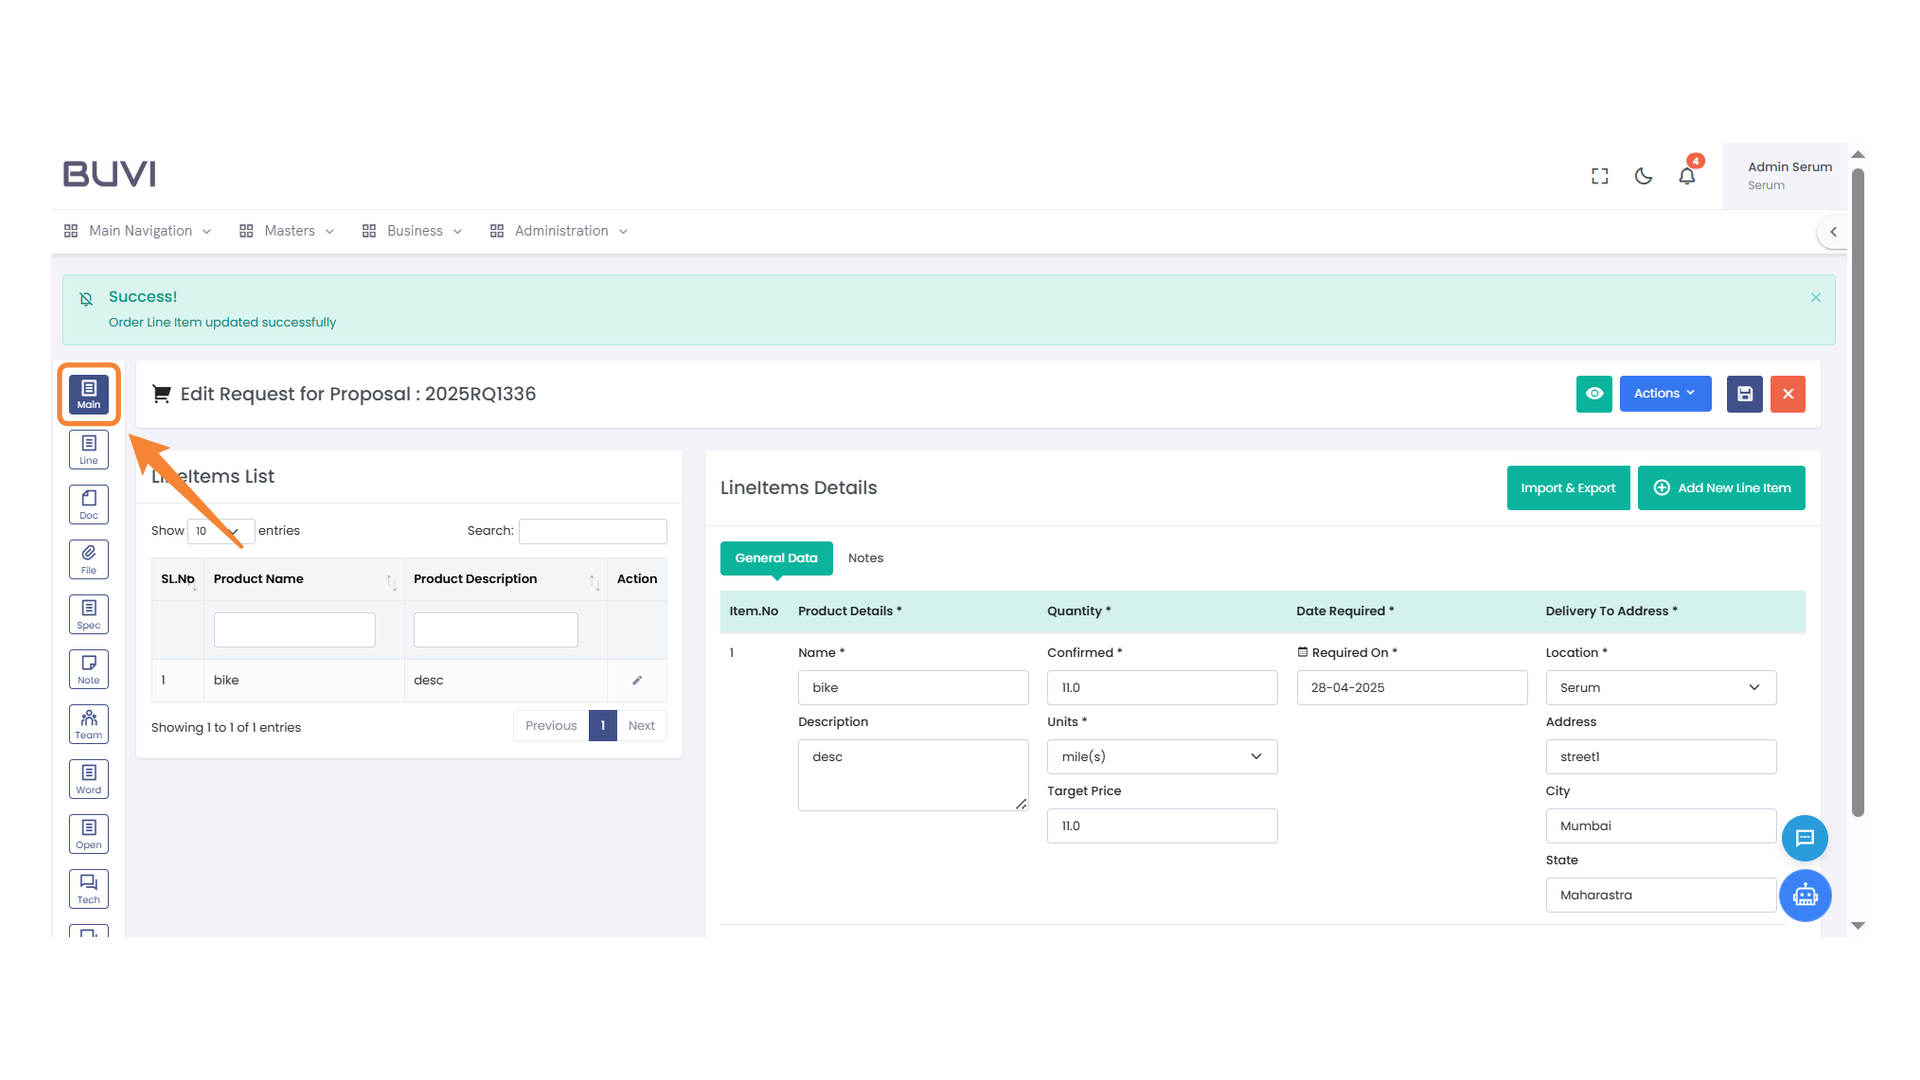
Task: Switch to the Notes tab
Action: click(x=865, y=558)
